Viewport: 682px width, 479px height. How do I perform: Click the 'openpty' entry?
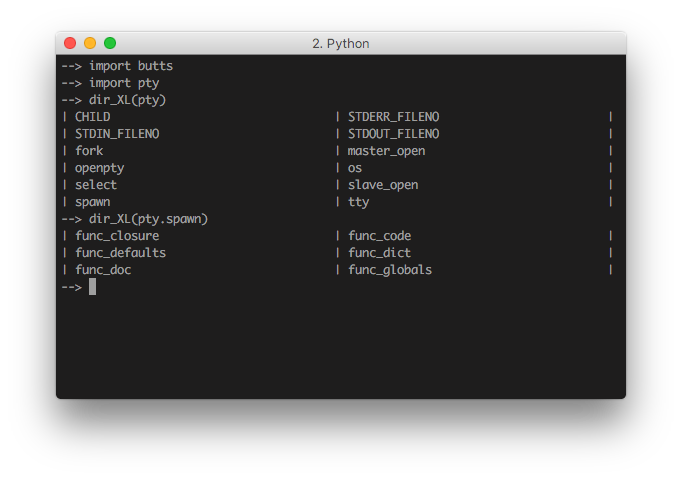tap(100, 168)
